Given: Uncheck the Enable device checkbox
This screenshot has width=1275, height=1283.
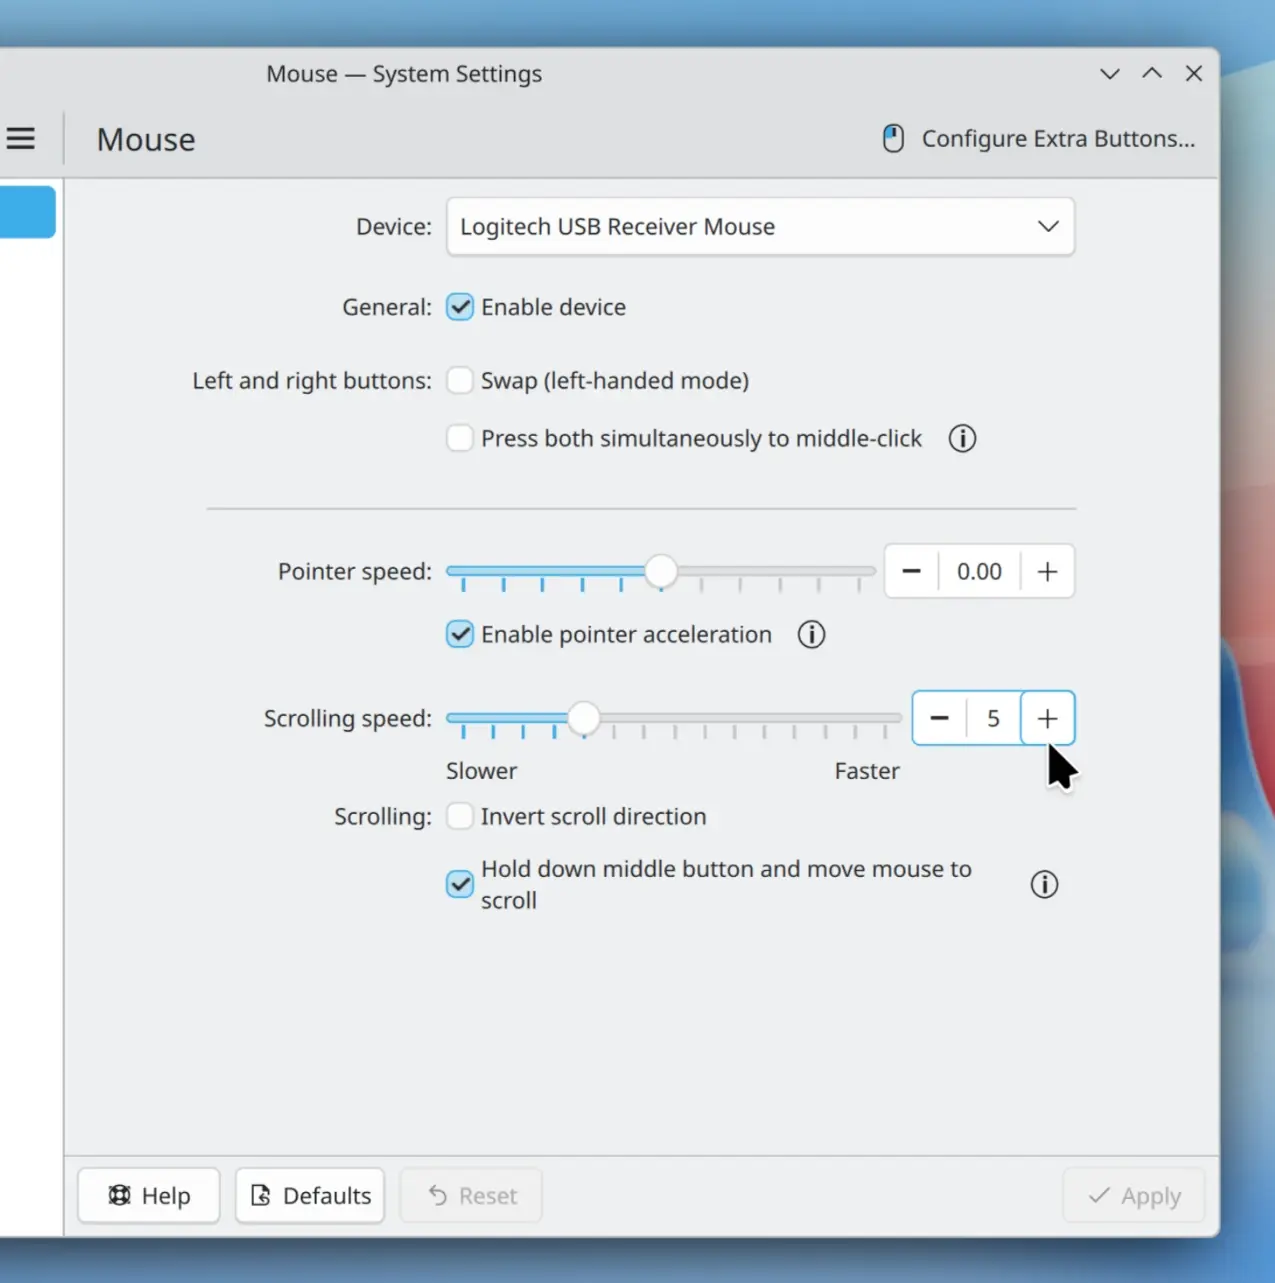Looking at the screenshot, I should coord(460,307).
